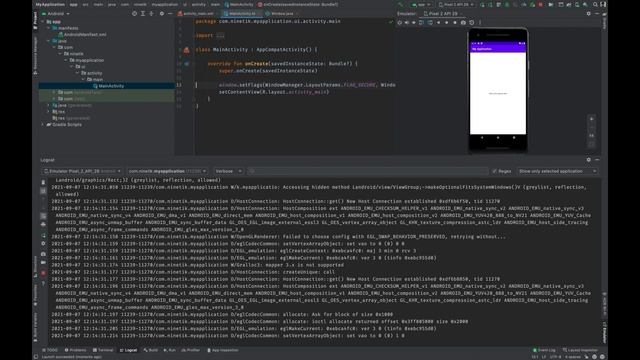
Task: Open TODO tool window
Action: tap(50, 350)
